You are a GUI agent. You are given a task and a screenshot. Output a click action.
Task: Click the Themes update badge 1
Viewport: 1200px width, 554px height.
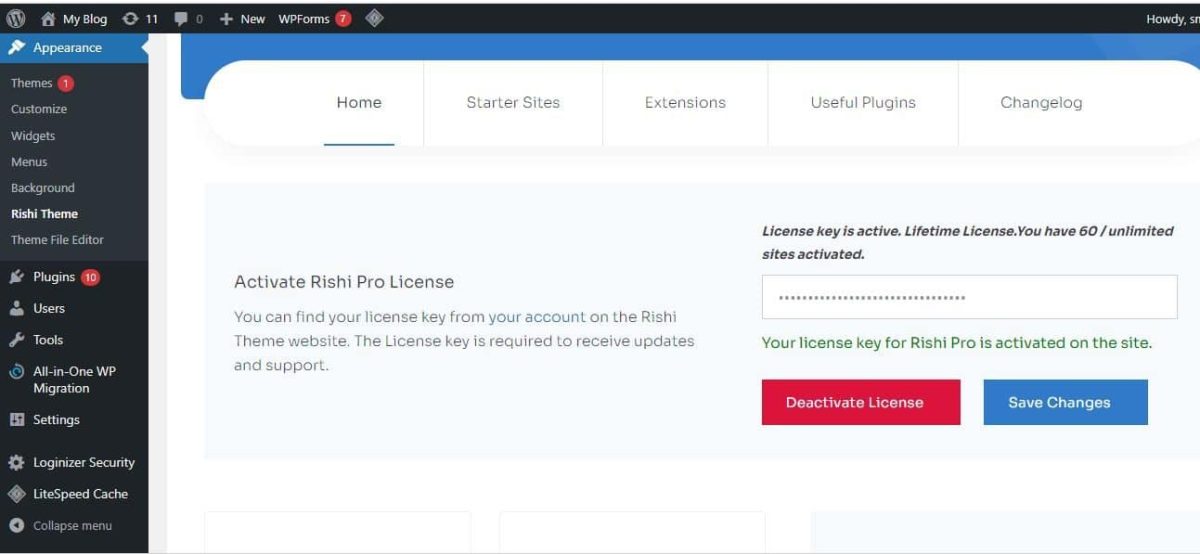(66, 83)
